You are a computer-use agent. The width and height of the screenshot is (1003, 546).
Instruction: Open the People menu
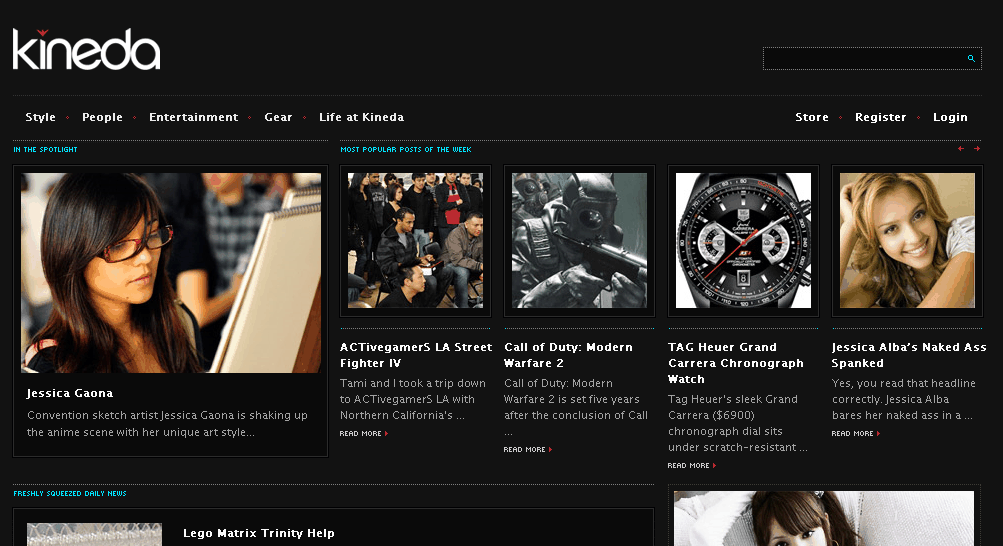click(x=102, y=117)
